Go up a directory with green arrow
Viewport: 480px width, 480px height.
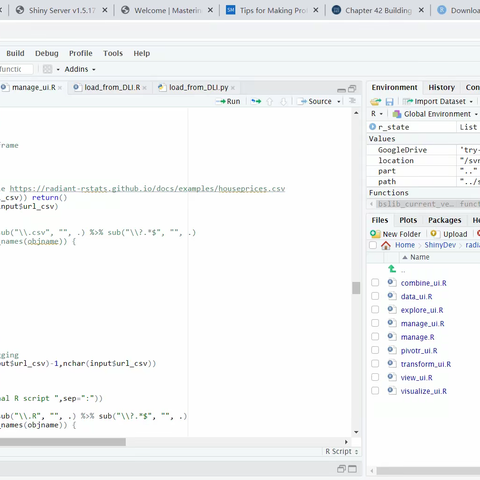tap(392, 269)
